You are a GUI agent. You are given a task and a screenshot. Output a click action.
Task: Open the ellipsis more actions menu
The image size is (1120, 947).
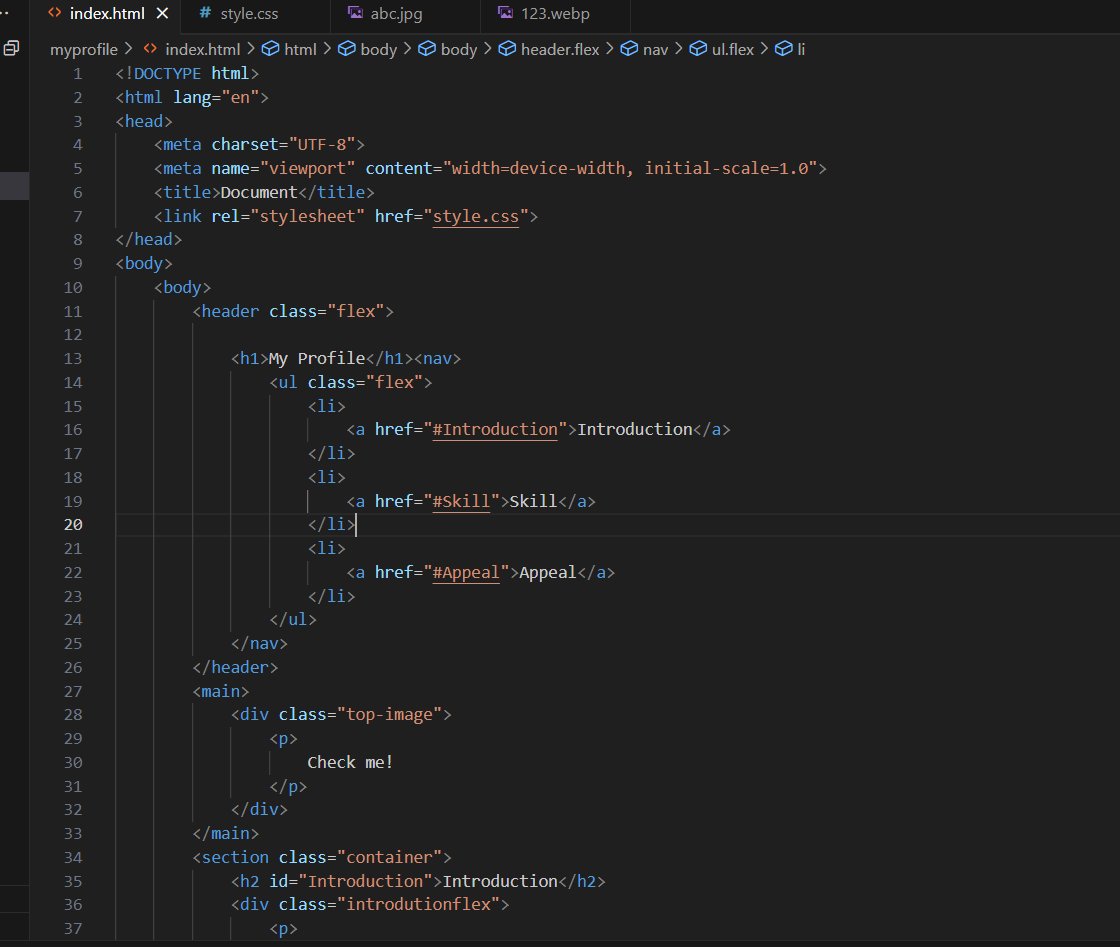coord(5,13)
